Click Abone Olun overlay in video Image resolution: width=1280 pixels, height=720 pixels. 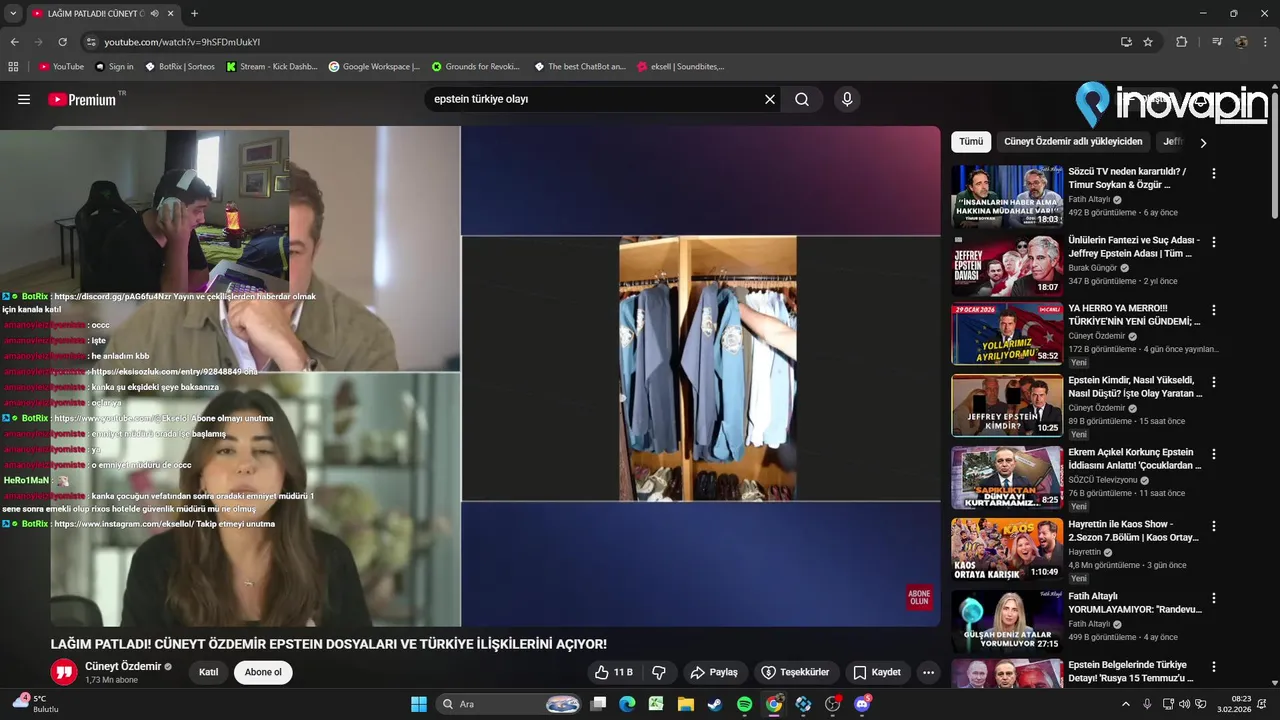[x=919, y=597]
